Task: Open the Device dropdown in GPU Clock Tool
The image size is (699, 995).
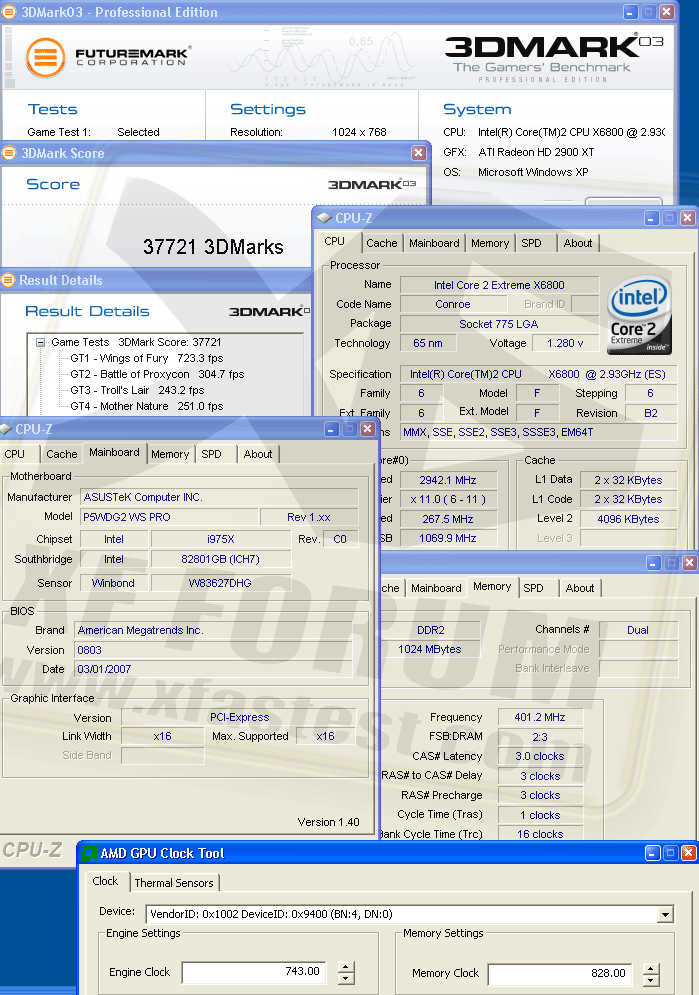Action: [665, 914]
